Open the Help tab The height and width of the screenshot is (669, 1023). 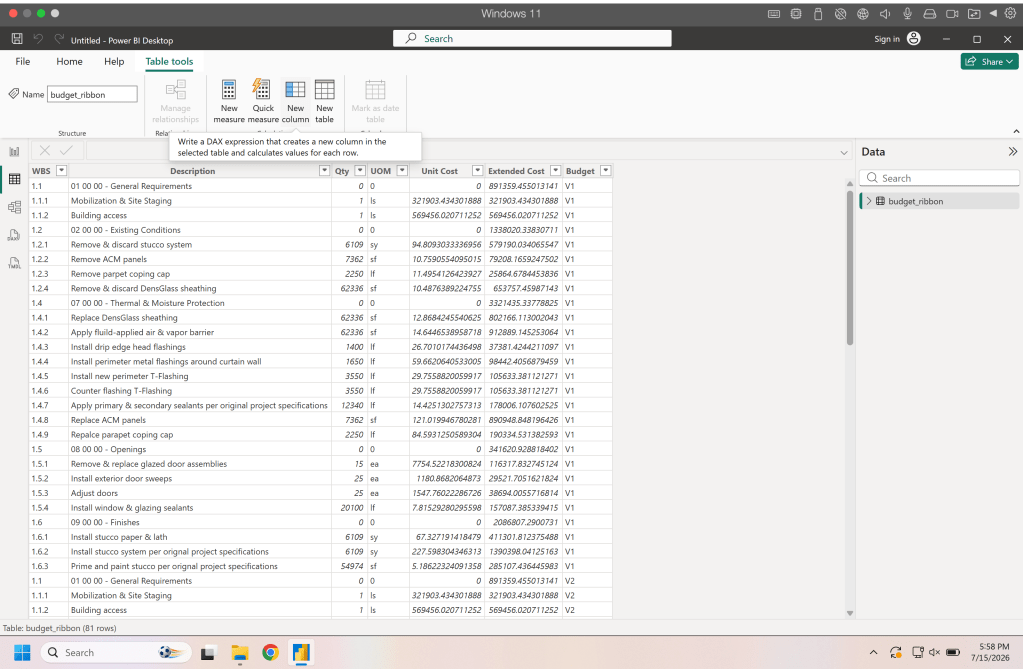[x=114, y=61]
